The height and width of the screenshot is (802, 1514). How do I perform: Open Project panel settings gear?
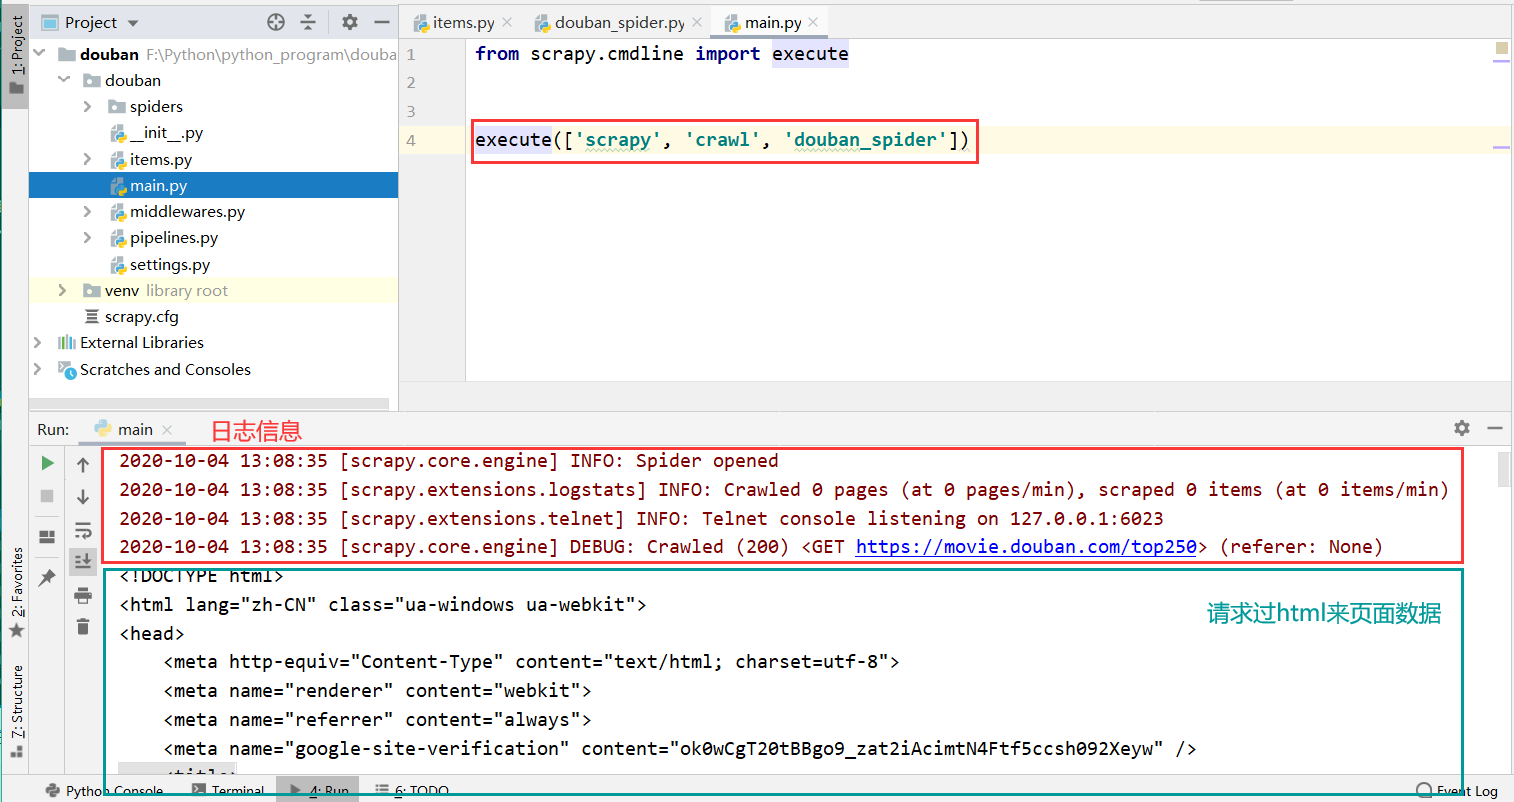[349, 22]
